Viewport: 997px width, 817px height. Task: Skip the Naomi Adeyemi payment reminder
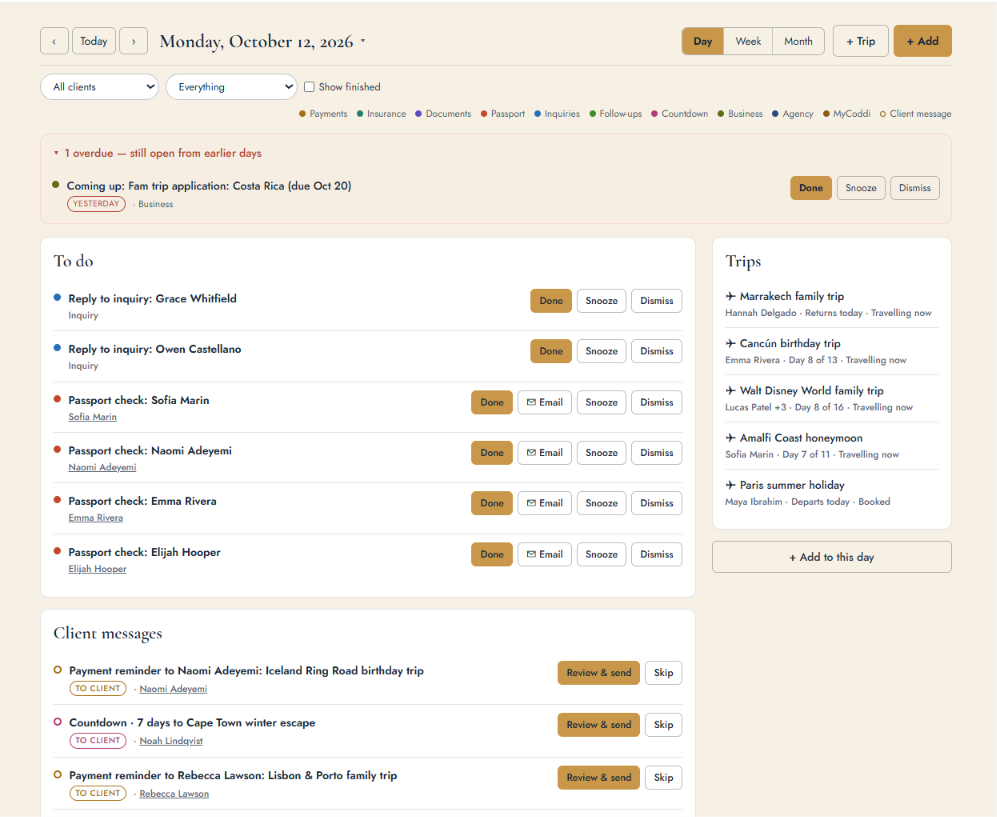(x=663, y=673)
